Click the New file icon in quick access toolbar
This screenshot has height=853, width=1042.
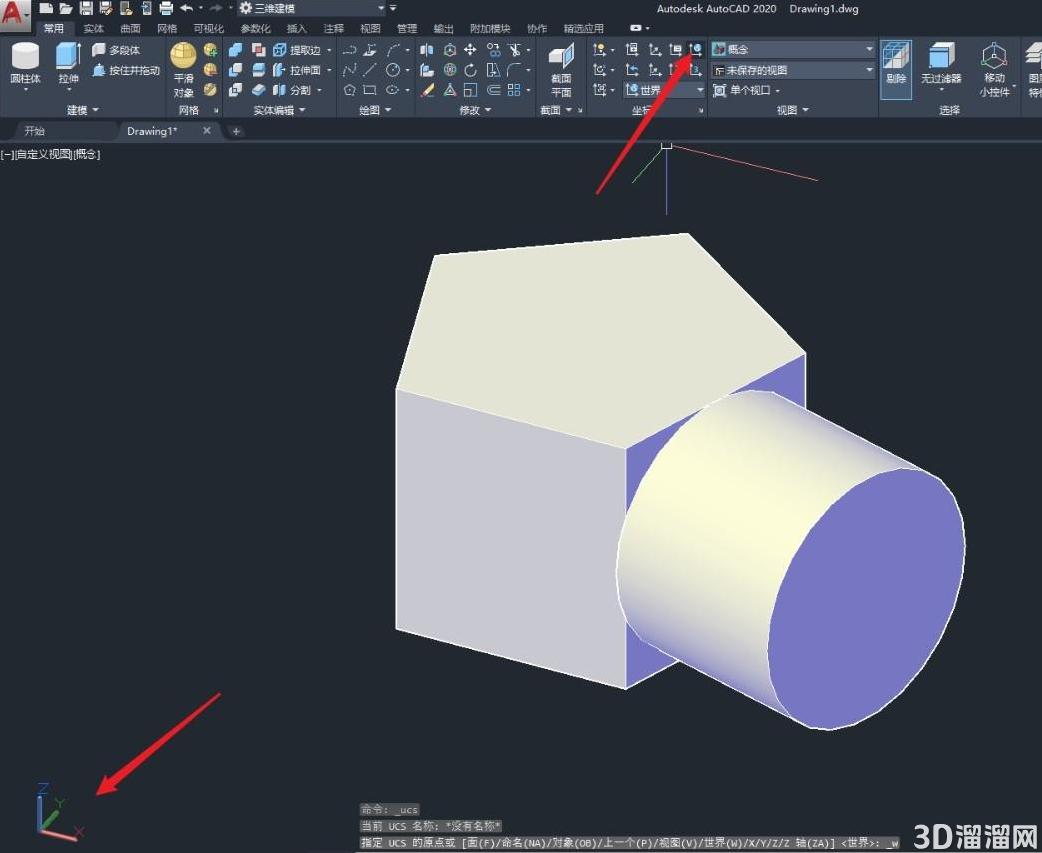pos(45,8)
